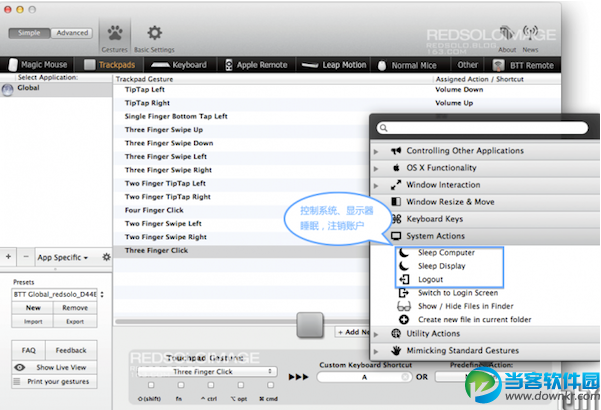Switch to Magic Mouse tab
This screenshot has width=601, height=410.
pos(38,65)
